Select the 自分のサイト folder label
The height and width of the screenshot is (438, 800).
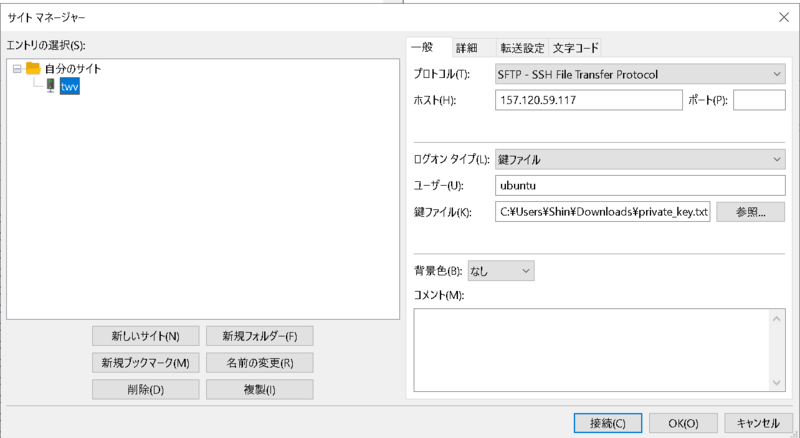(x=73, y=68)
